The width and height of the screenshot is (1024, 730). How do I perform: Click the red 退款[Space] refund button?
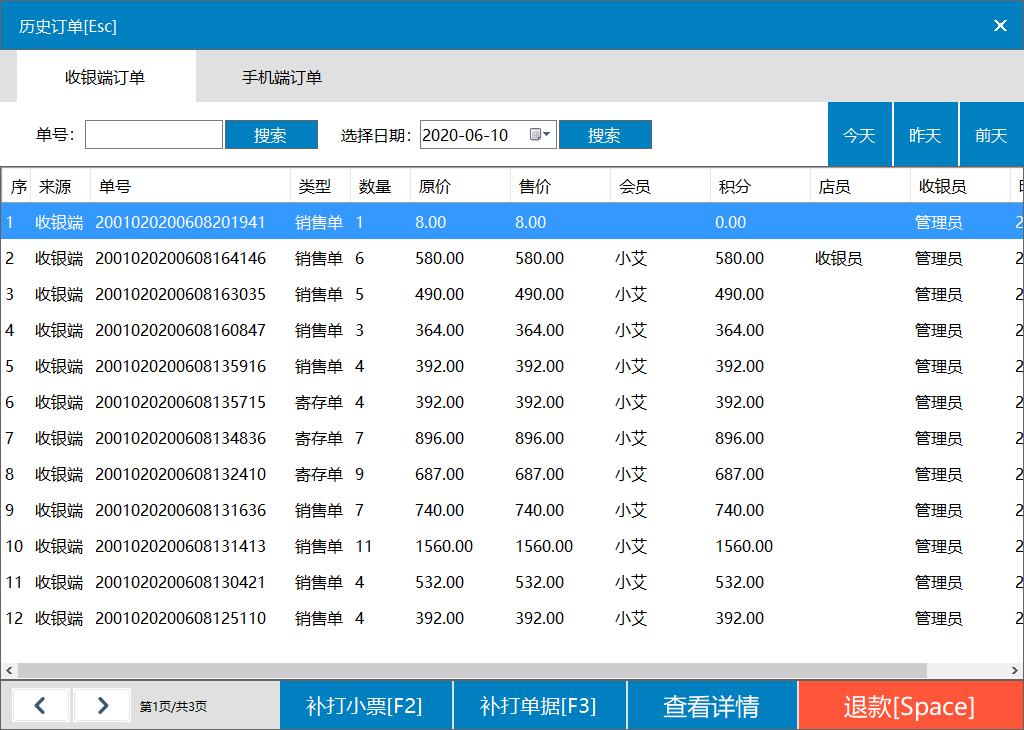click(x=909, y=706)
